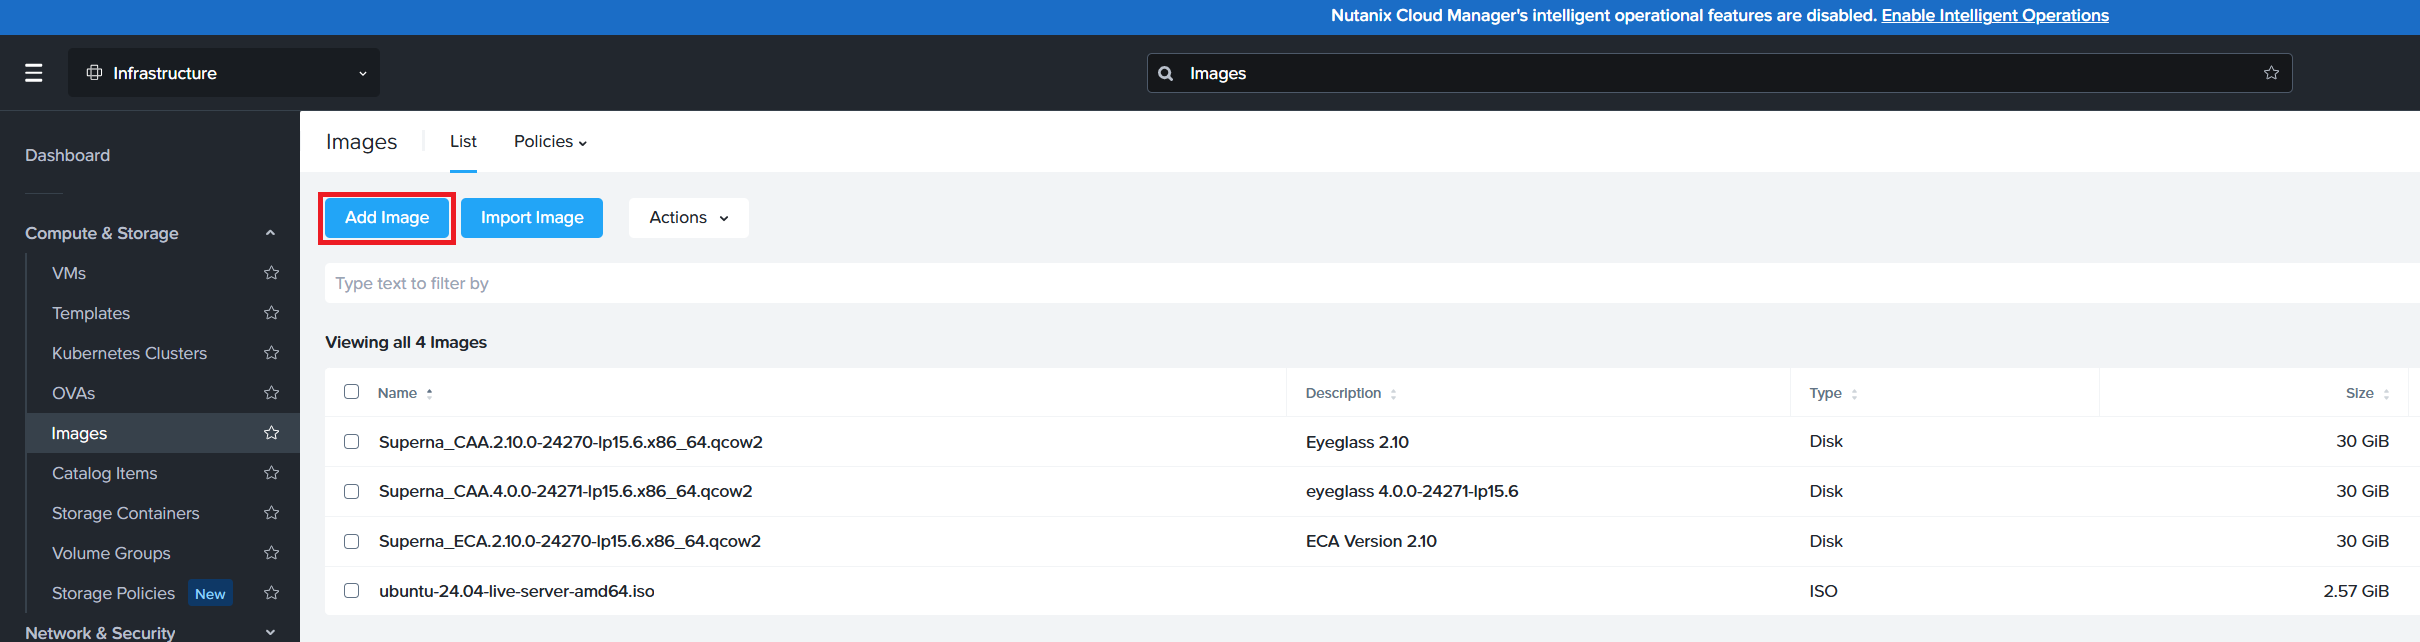
Task: Star the Volume Groups entry
Action: (x=271, y=553)
